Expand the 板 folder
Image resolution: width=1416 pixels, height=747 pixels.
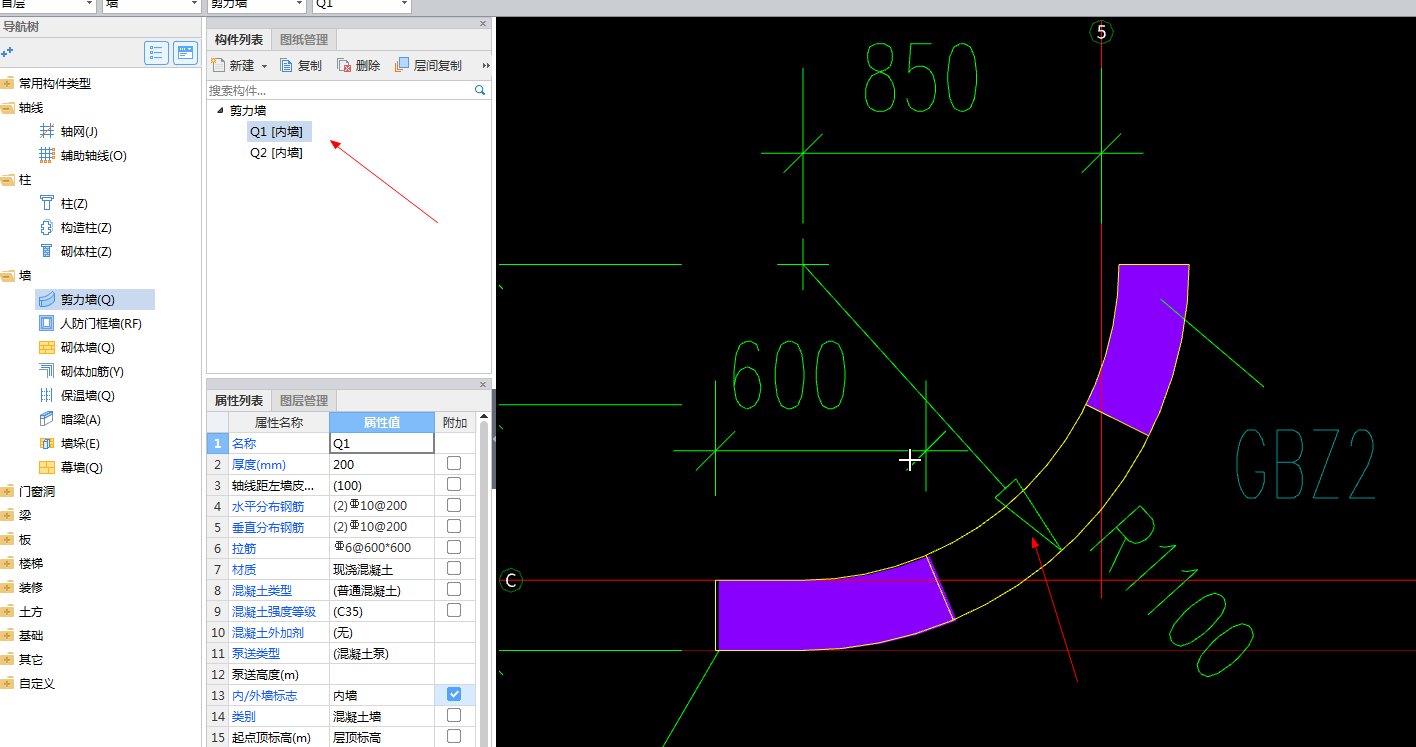click(x=8, y=539)
